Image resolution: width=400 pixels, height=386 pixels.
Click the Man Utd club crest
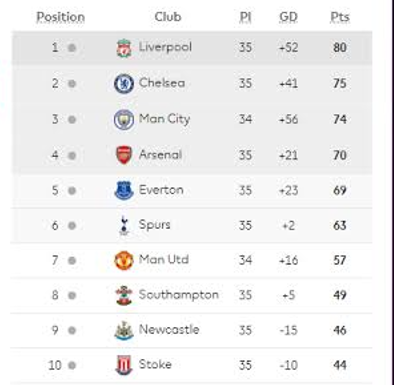(x=124, y=261)
